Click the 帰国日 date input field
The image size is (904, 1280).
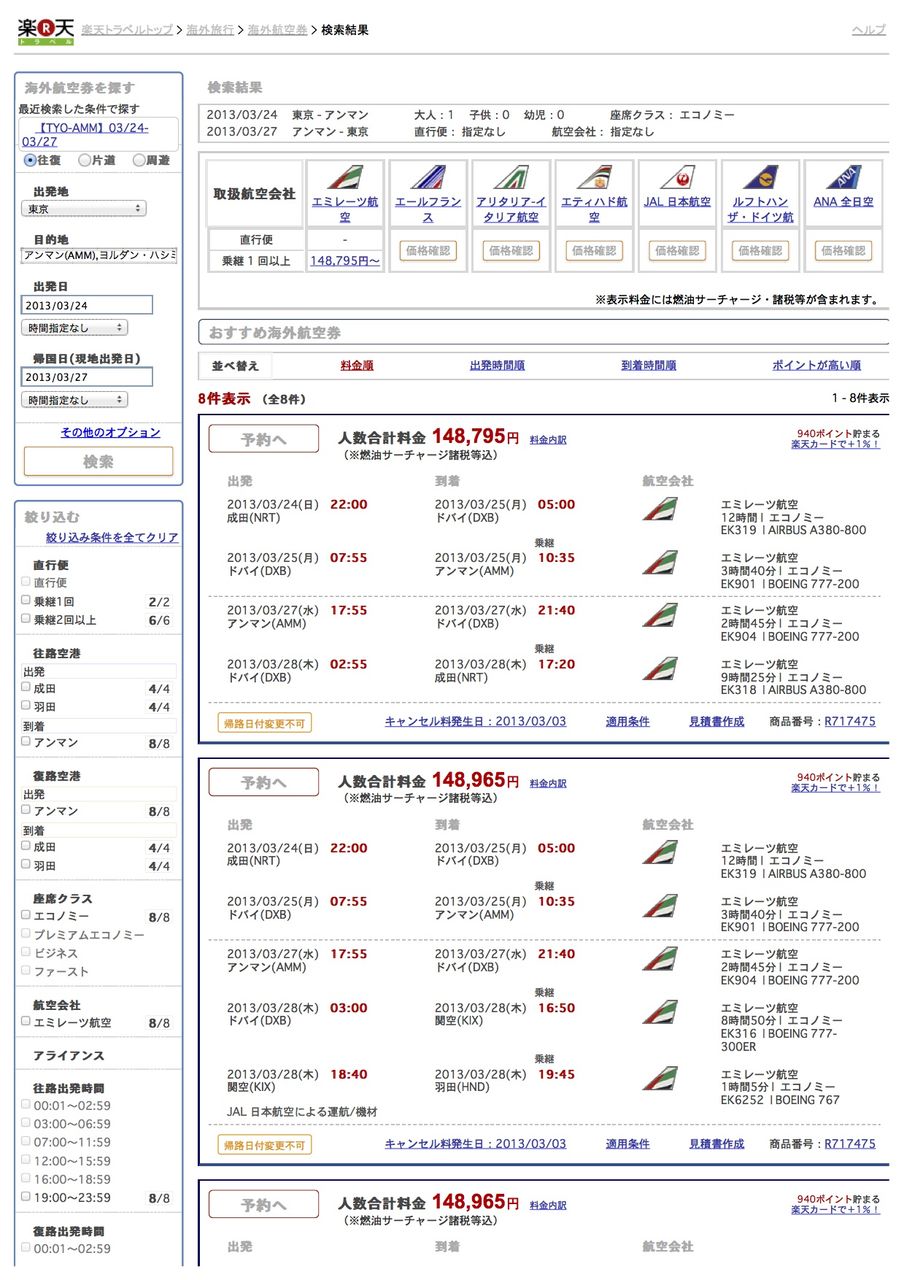87,377
